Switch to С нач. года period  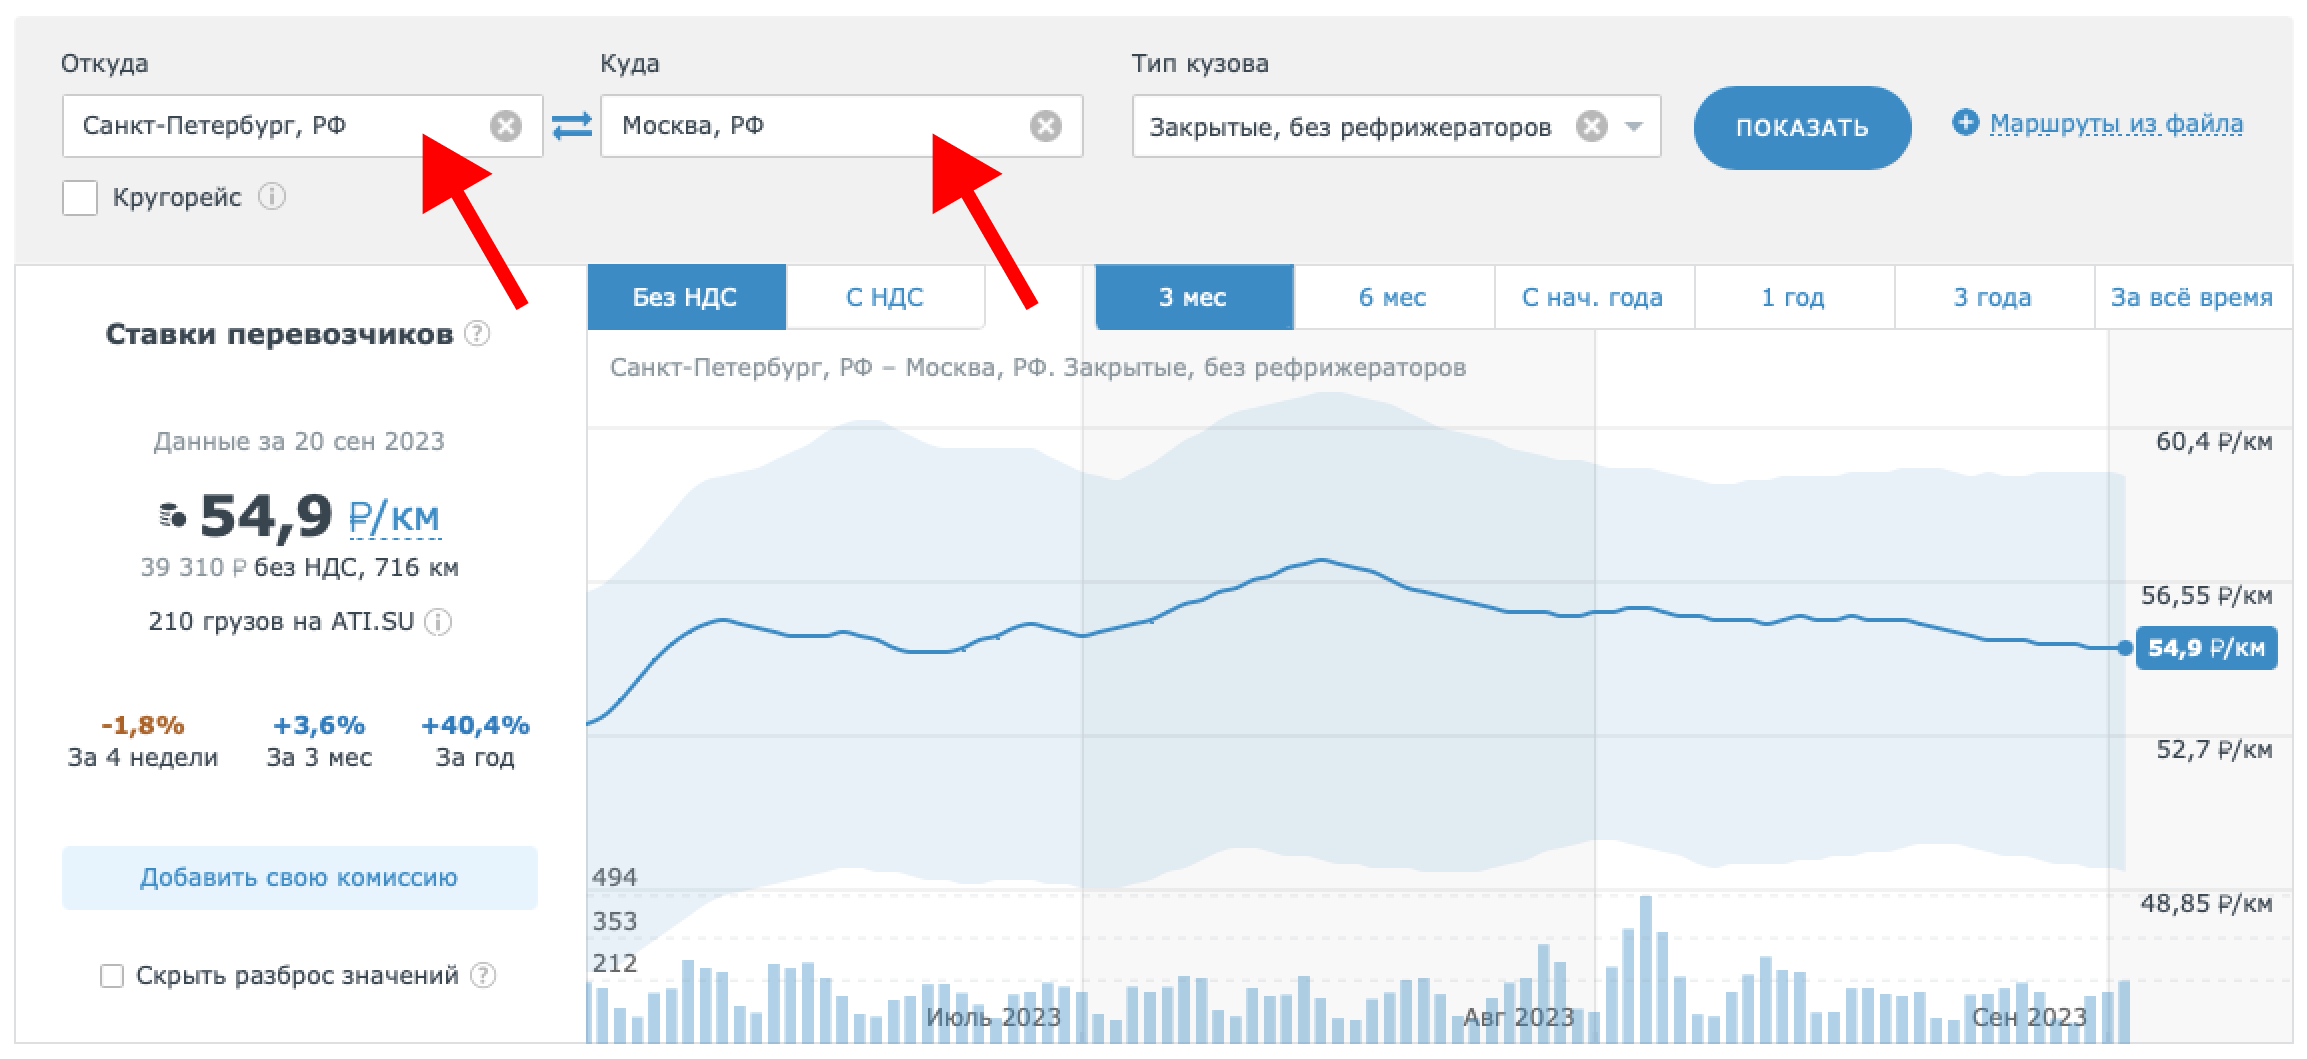pyautogui.click(x=1593, y=297)
